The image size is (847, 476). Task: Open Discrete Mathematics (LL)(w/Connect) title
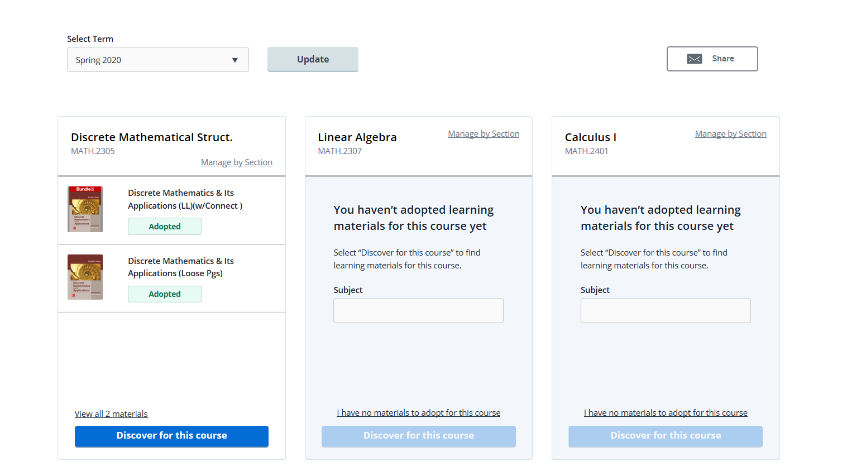pos(186,199)
